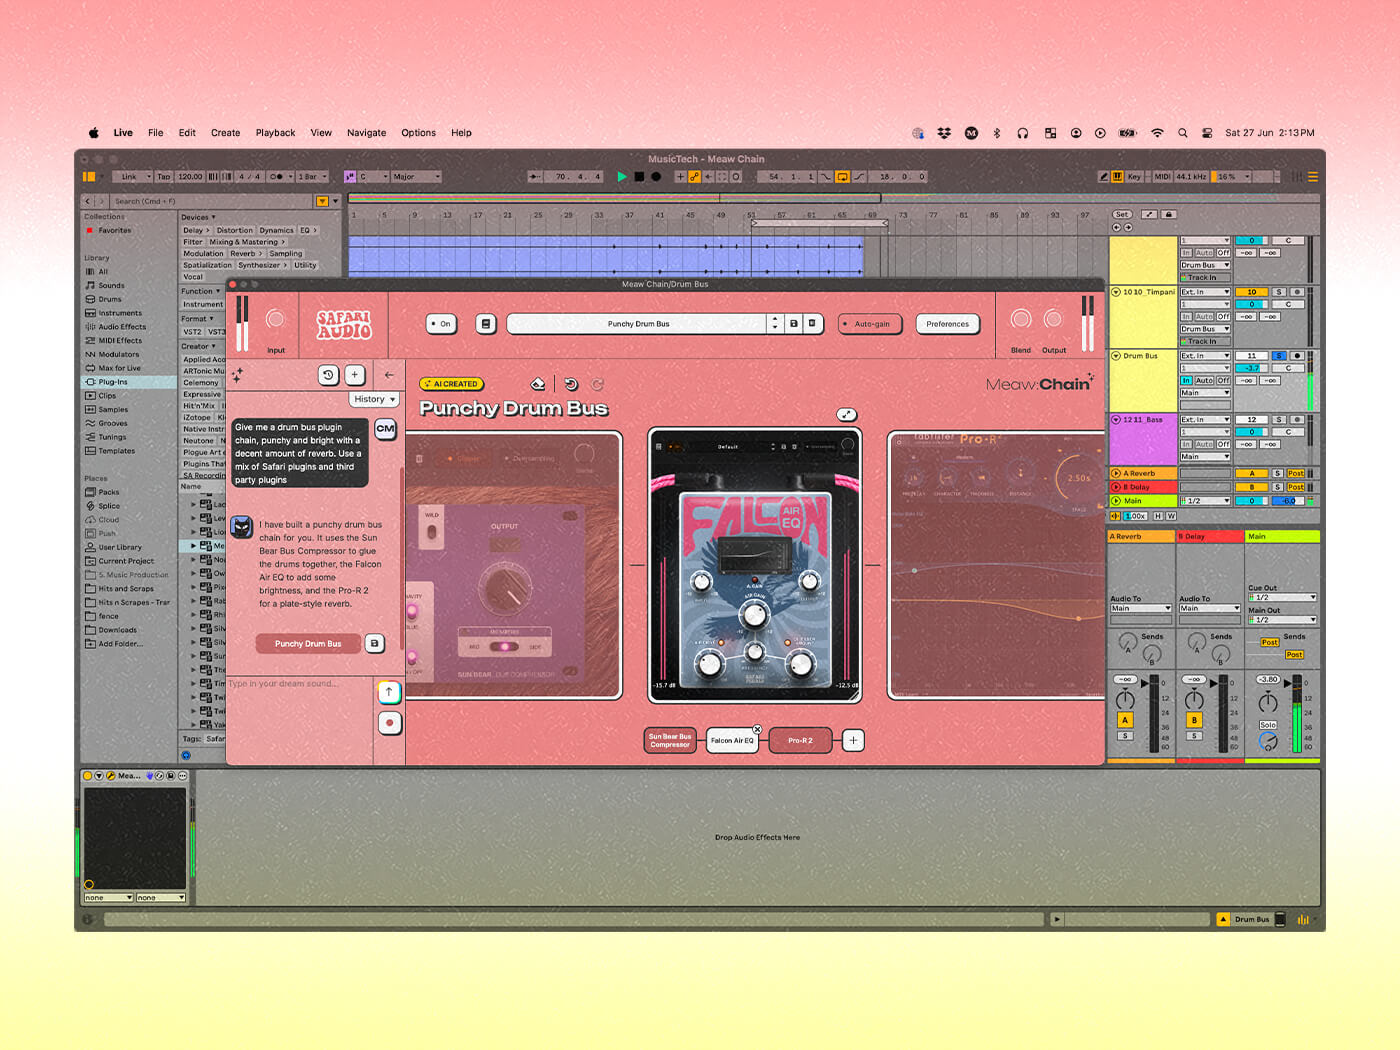Toggle In monitoring on the Drum Bus track

pyautogui.click(x=1186, y=381)
